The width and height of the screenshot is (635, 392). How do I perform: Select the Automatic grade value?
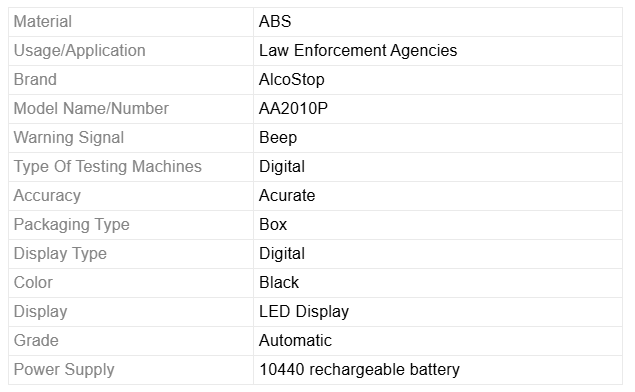click(x=295, y=341)
